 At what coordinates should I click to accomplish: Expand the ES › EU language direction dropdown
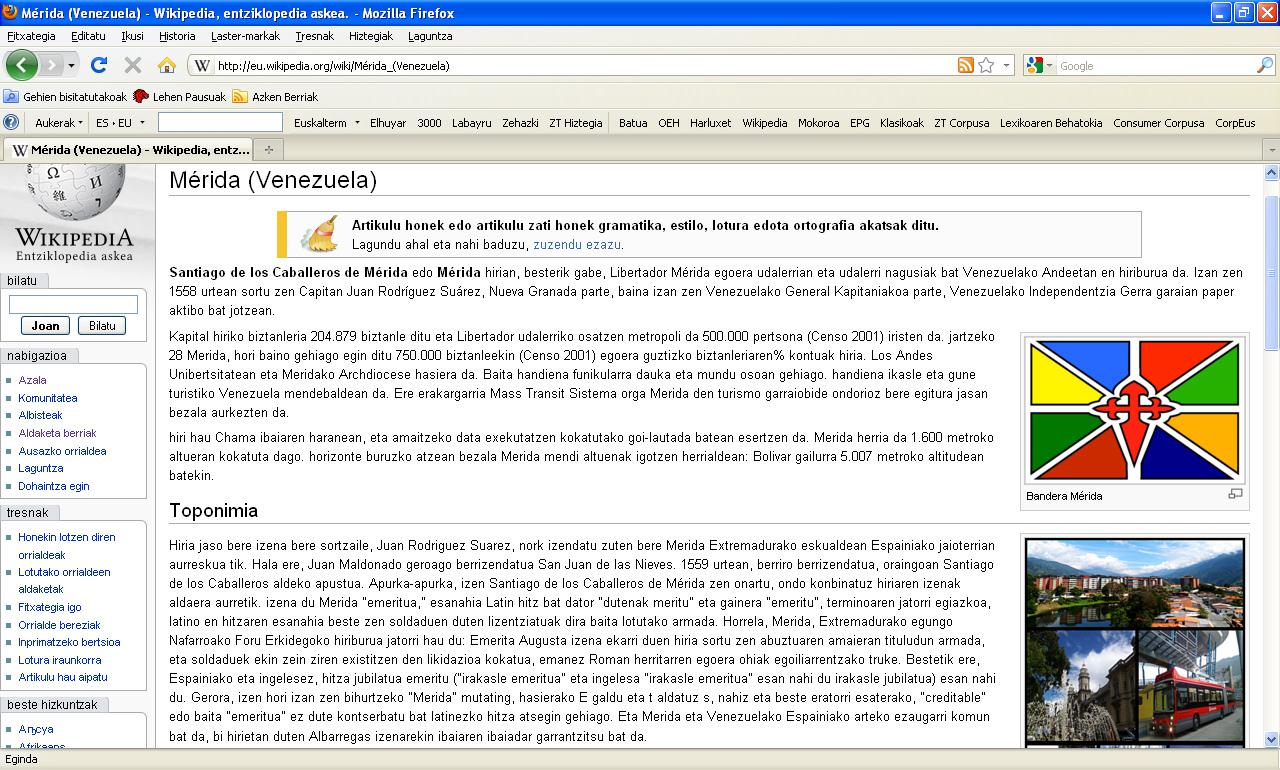(120, 123)
